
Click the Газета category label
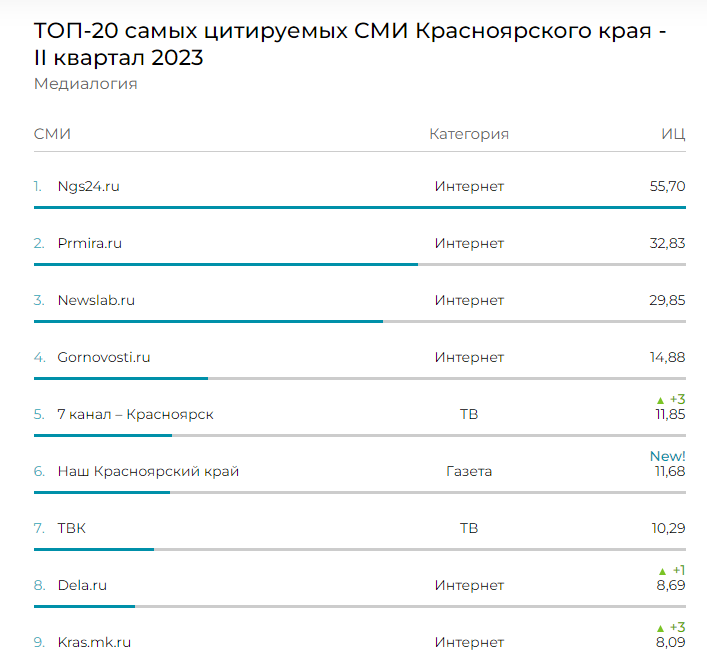point(469,471)
